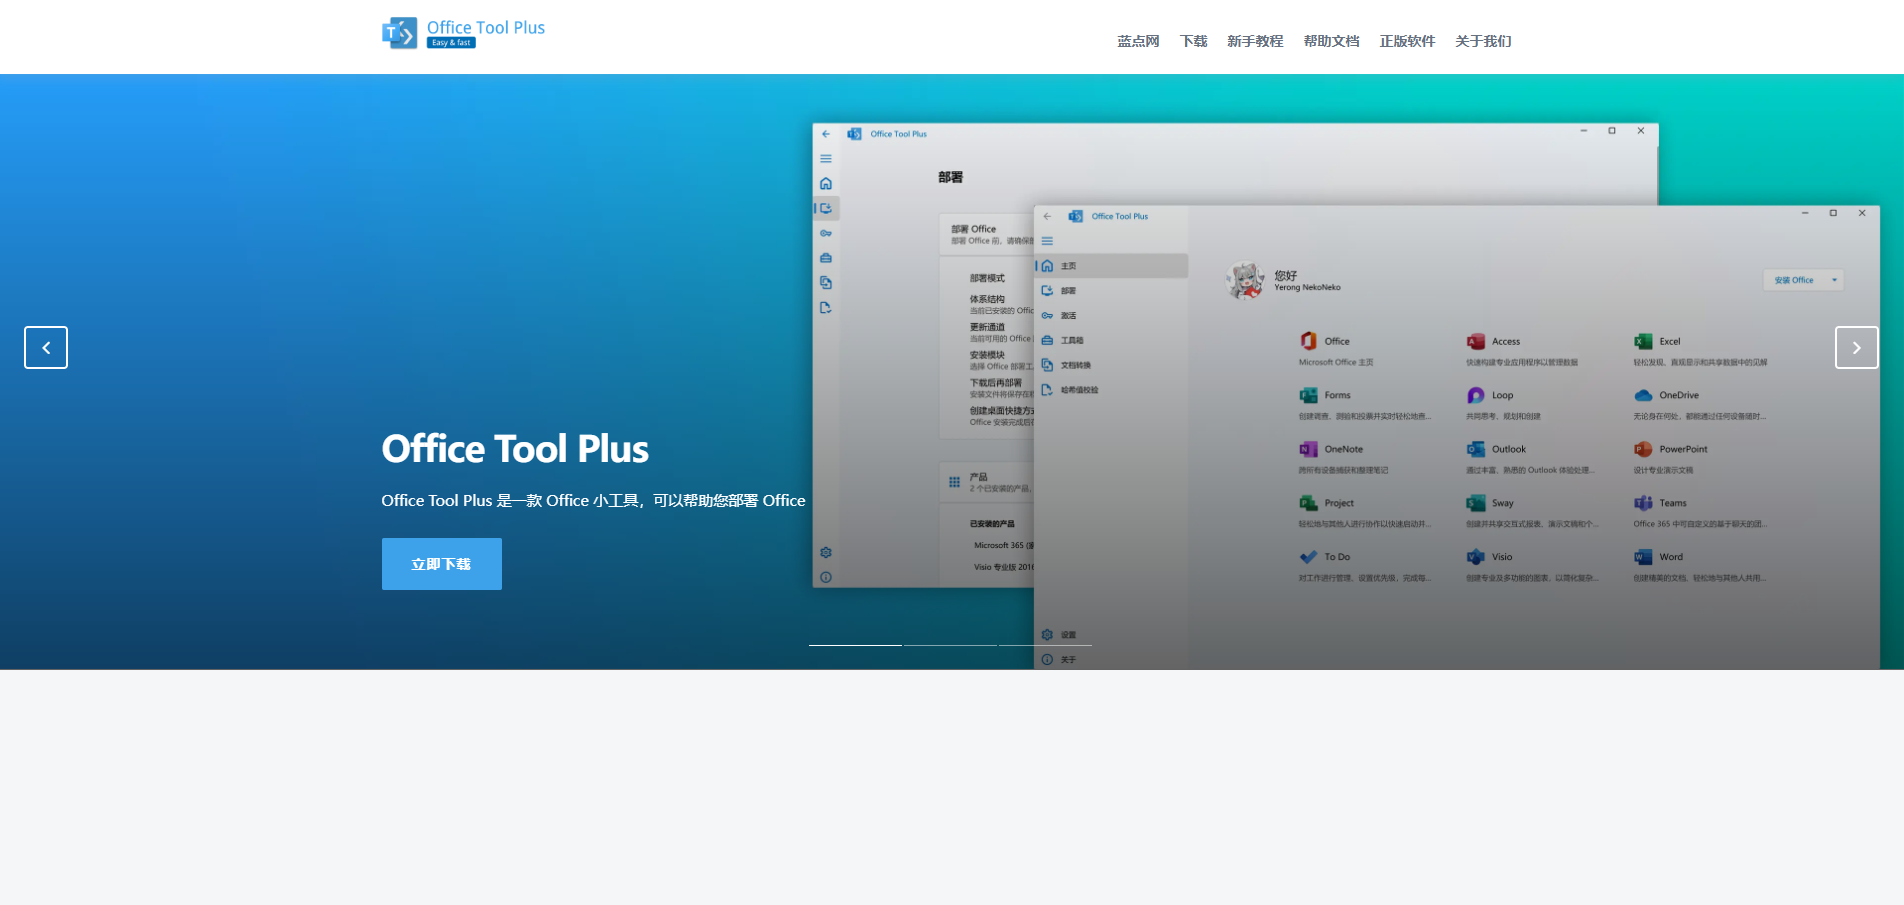Open 激活 in the home window sidebar

[1111, 316]
